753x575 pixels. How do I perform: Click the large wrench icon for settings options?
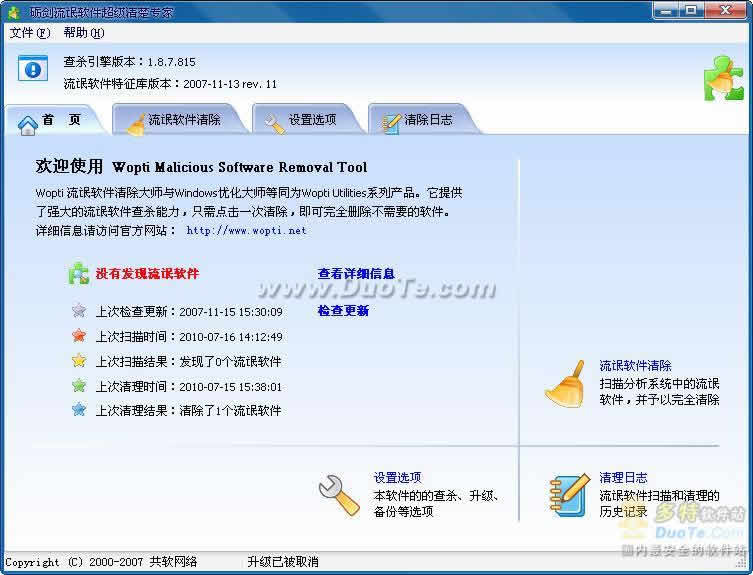pyautogui.click(x=339, y=496)
